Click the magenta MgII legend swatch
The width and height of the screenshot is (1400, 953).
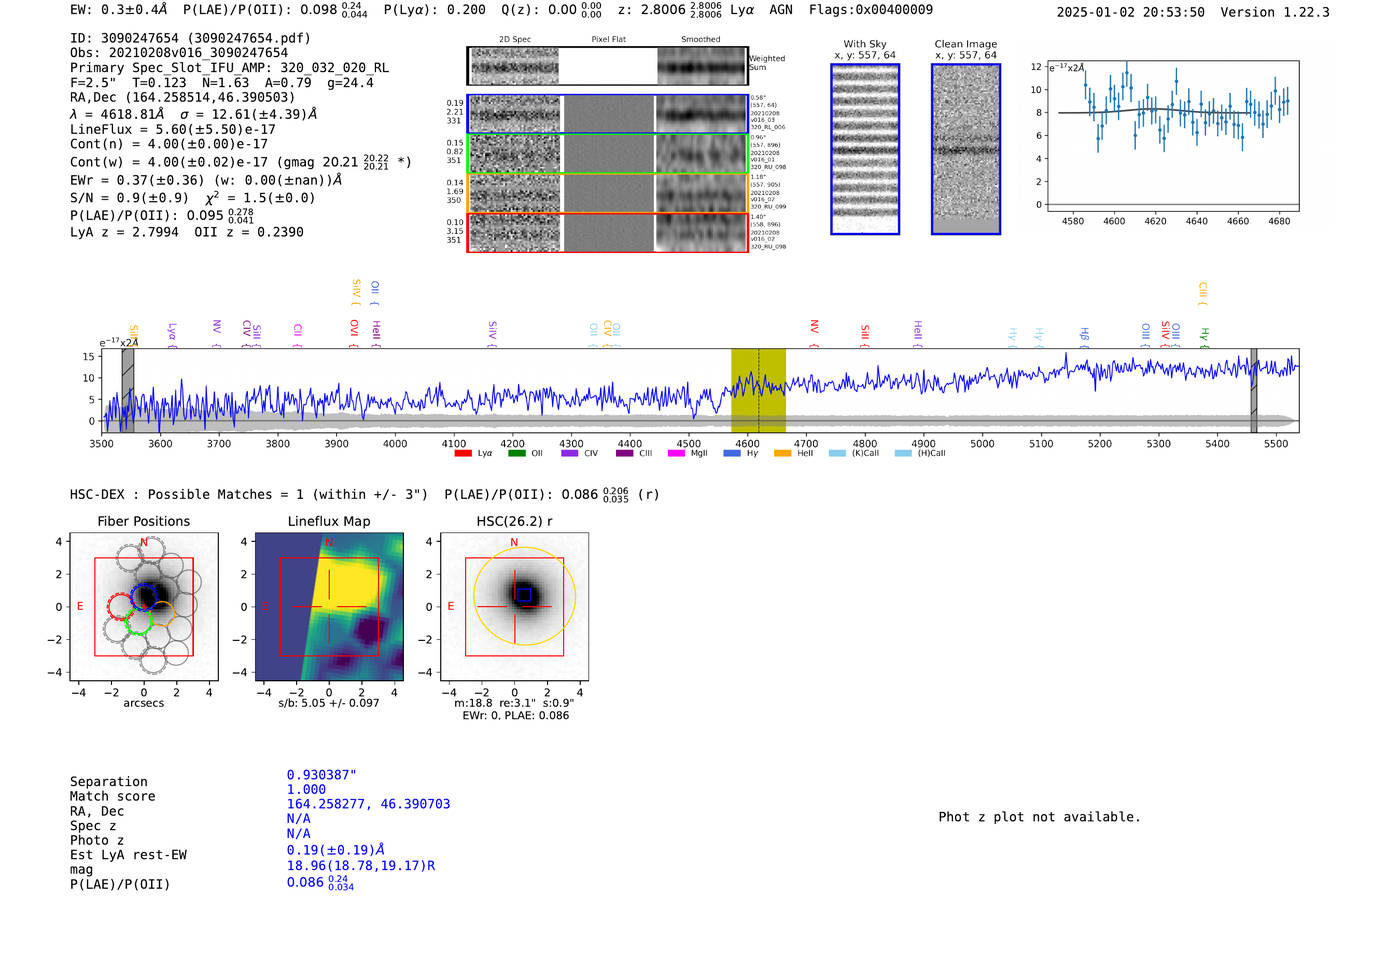(x=675, y=453)
